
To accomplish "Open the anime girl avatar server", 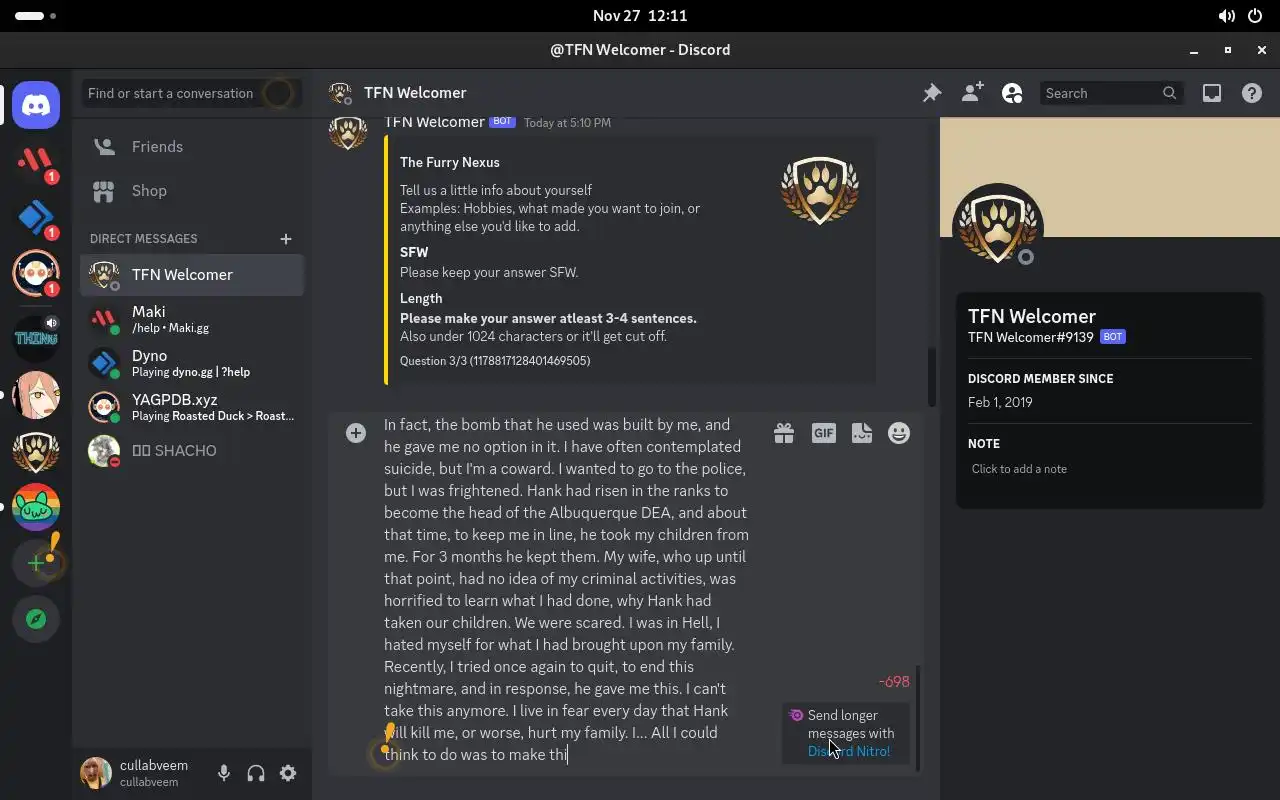I will pyautogui.click(x=36, y=394).
